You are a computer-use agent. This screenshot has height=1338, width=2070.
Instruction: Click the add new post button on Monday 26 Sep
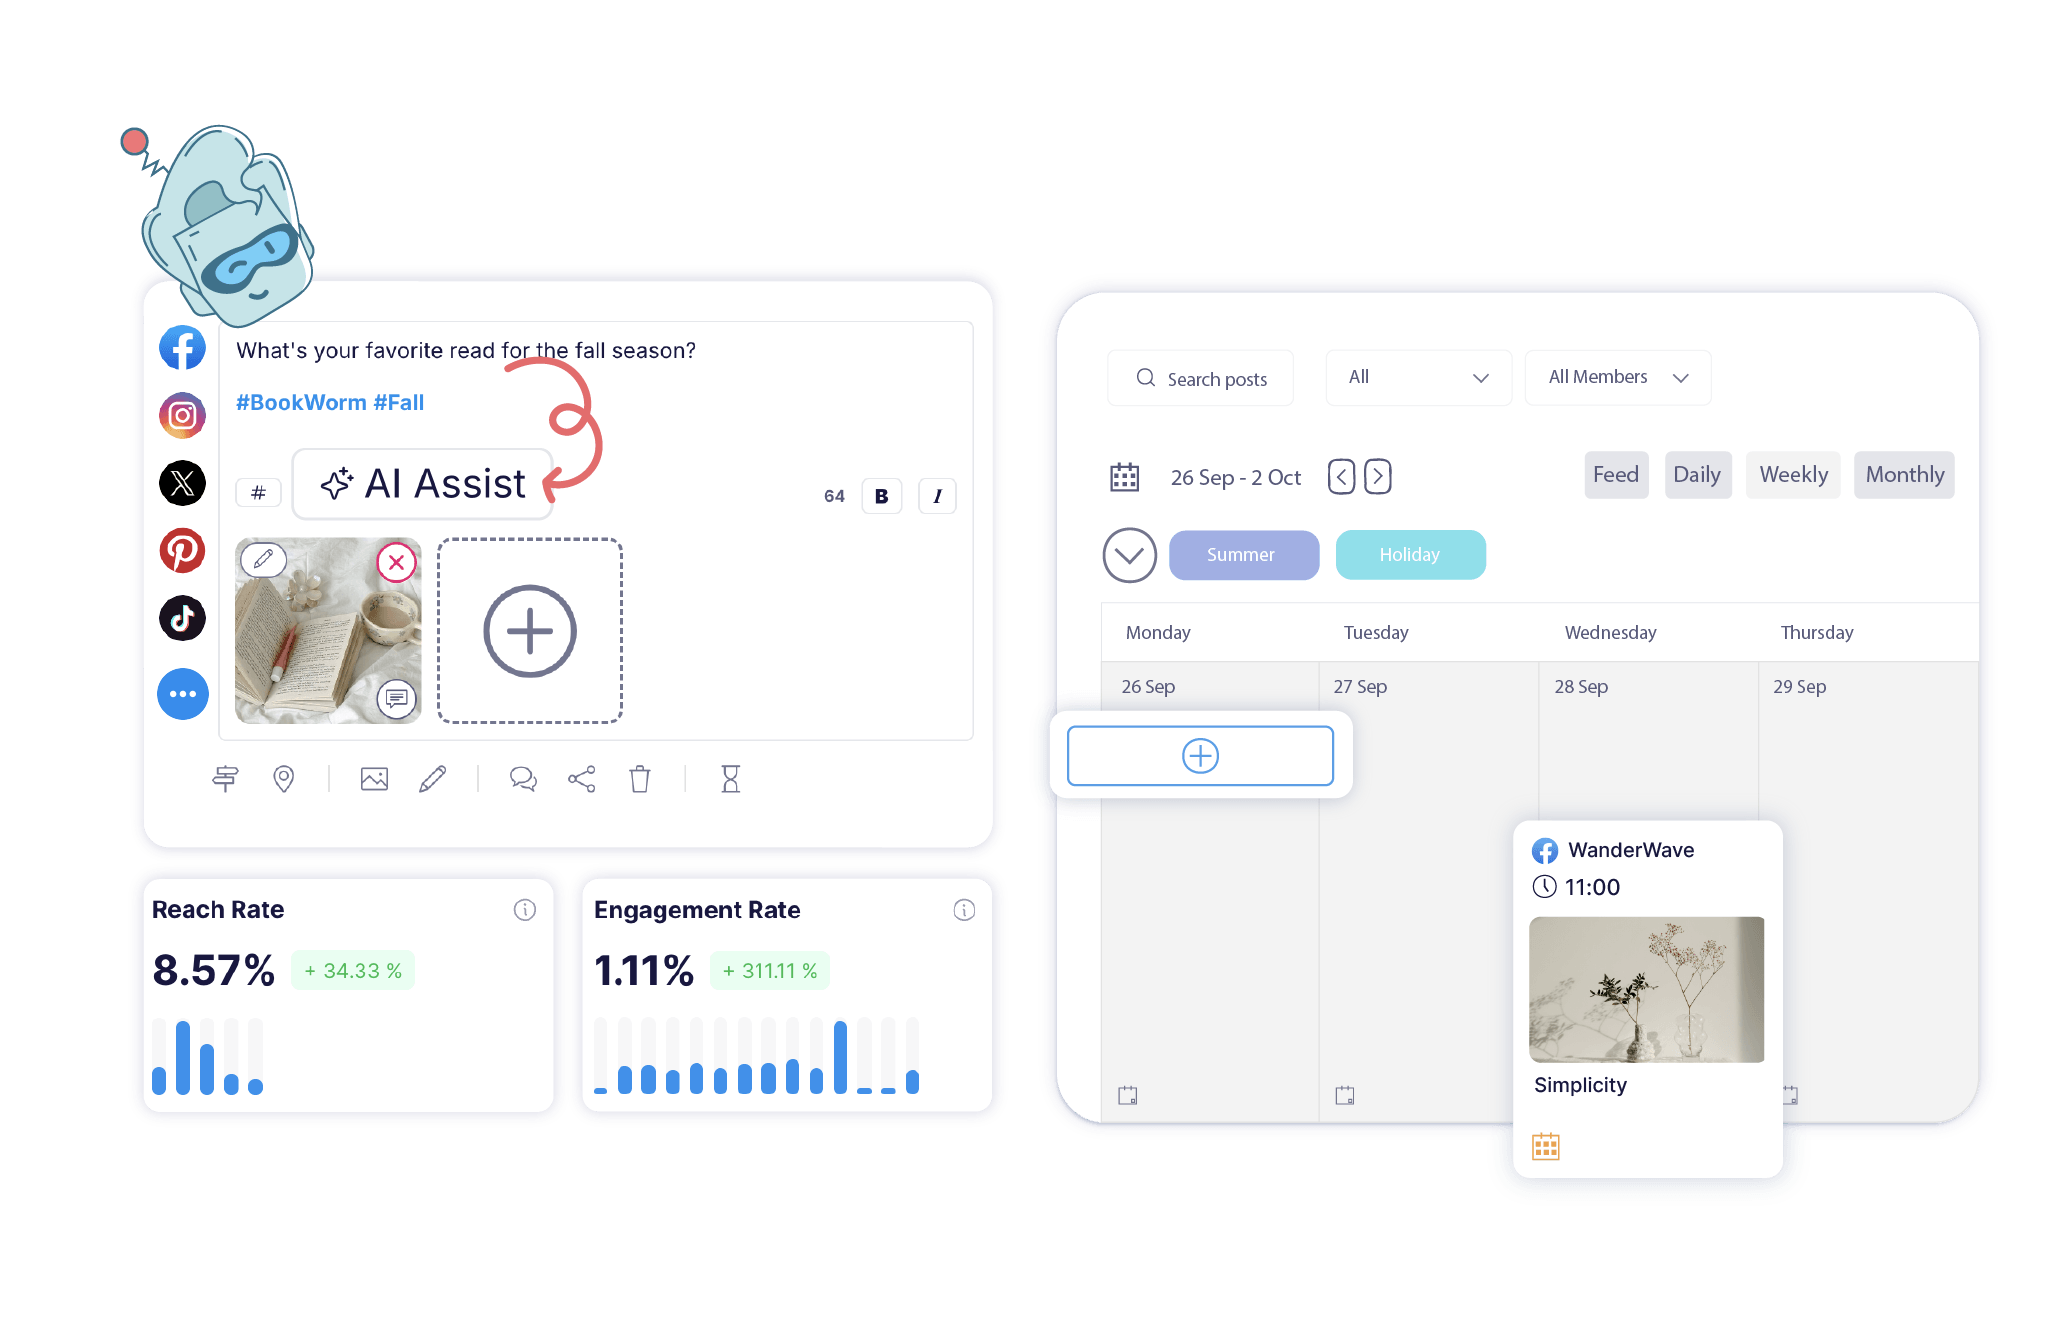pos(1199,757)
